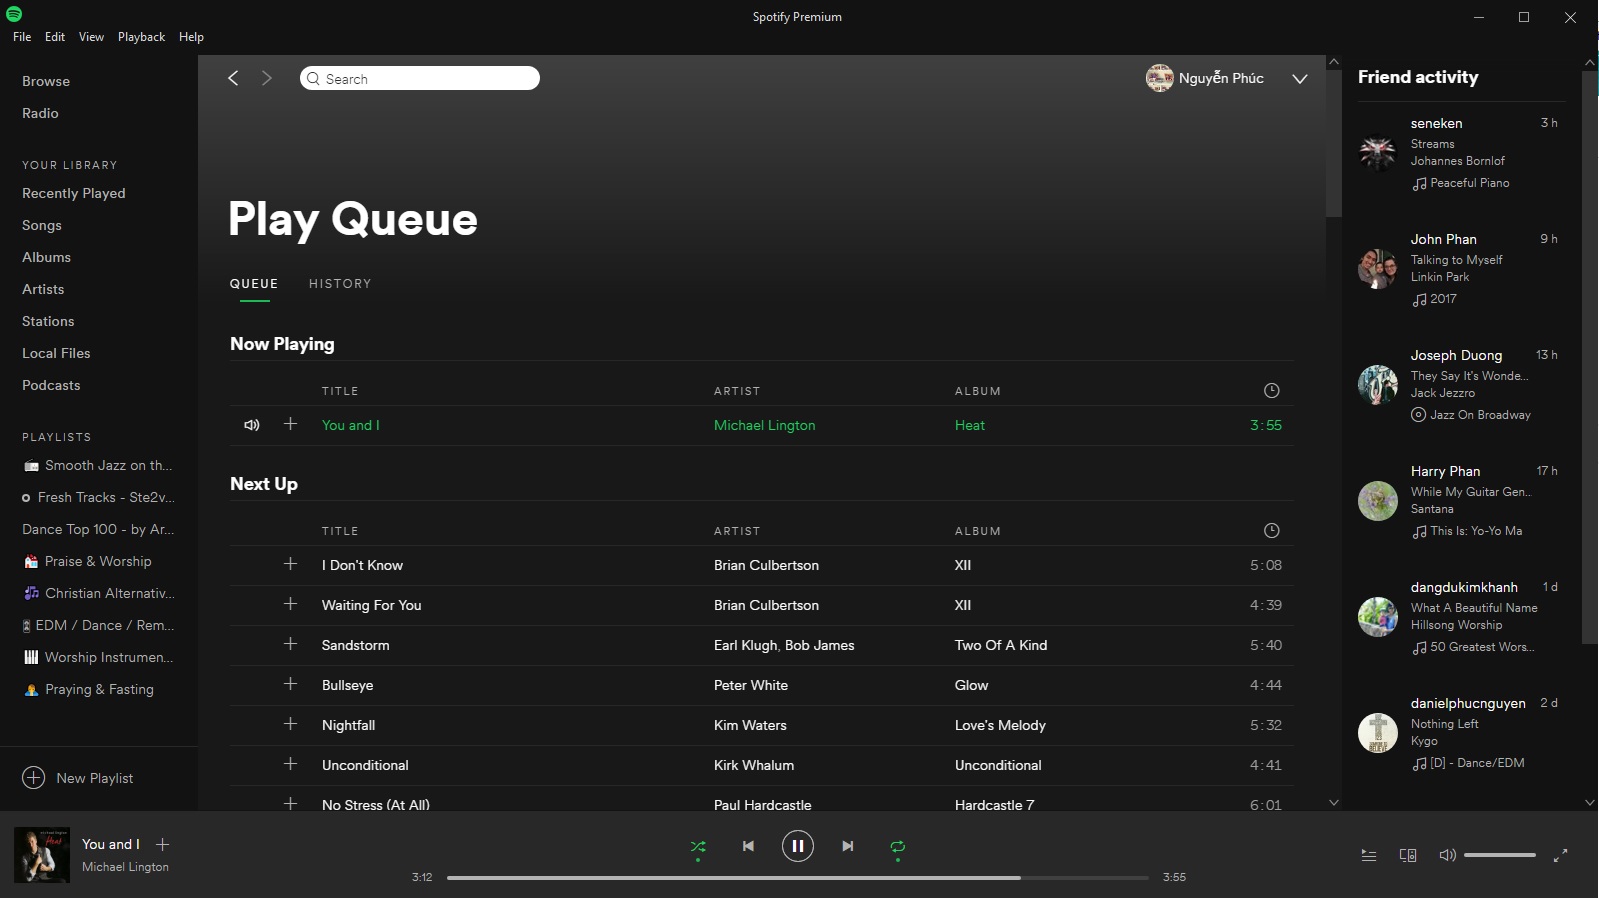The image size is (1599, 899).
Task: Save Waiting For You with plus icon
Action: (x=290, y=604)
